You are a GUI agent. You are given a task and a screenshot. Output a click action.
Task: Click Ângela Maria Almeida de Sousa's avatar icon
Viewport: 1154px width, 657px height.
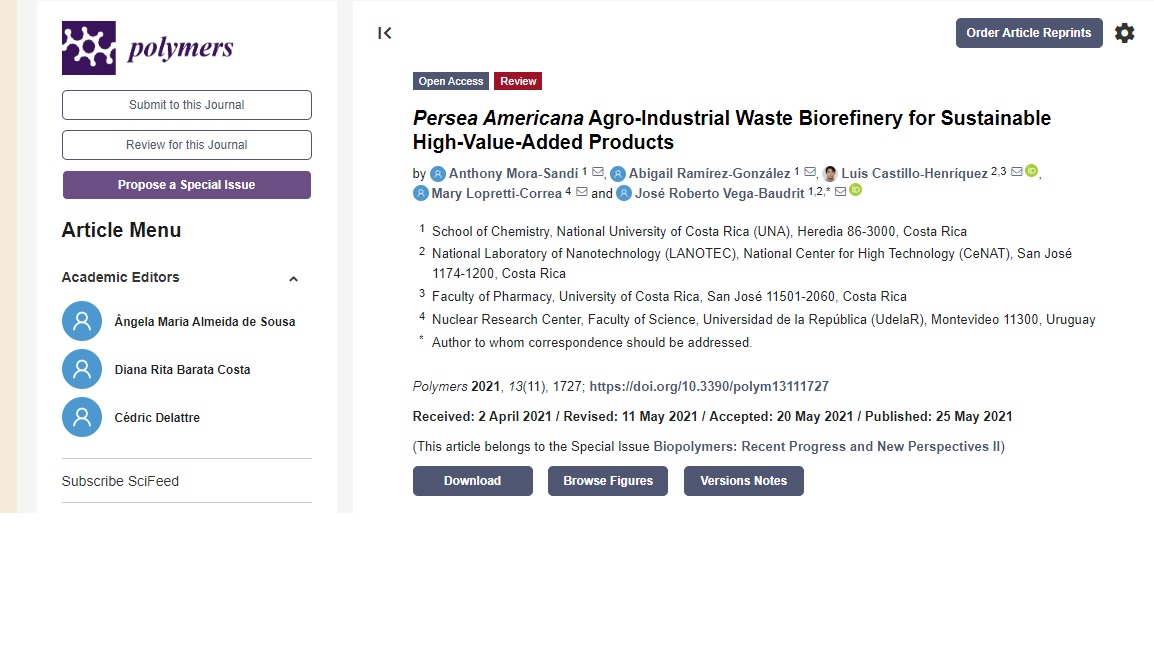coord(82,321)
